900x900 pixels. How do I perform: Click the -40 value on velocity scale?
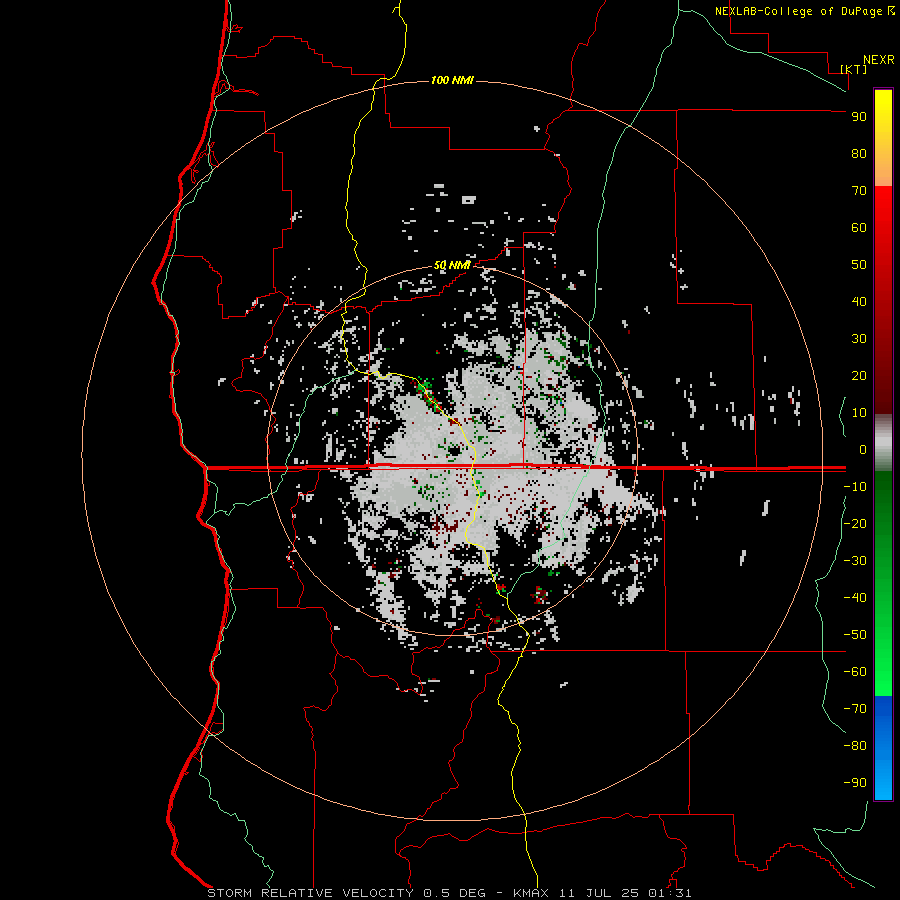pos(855,598)
